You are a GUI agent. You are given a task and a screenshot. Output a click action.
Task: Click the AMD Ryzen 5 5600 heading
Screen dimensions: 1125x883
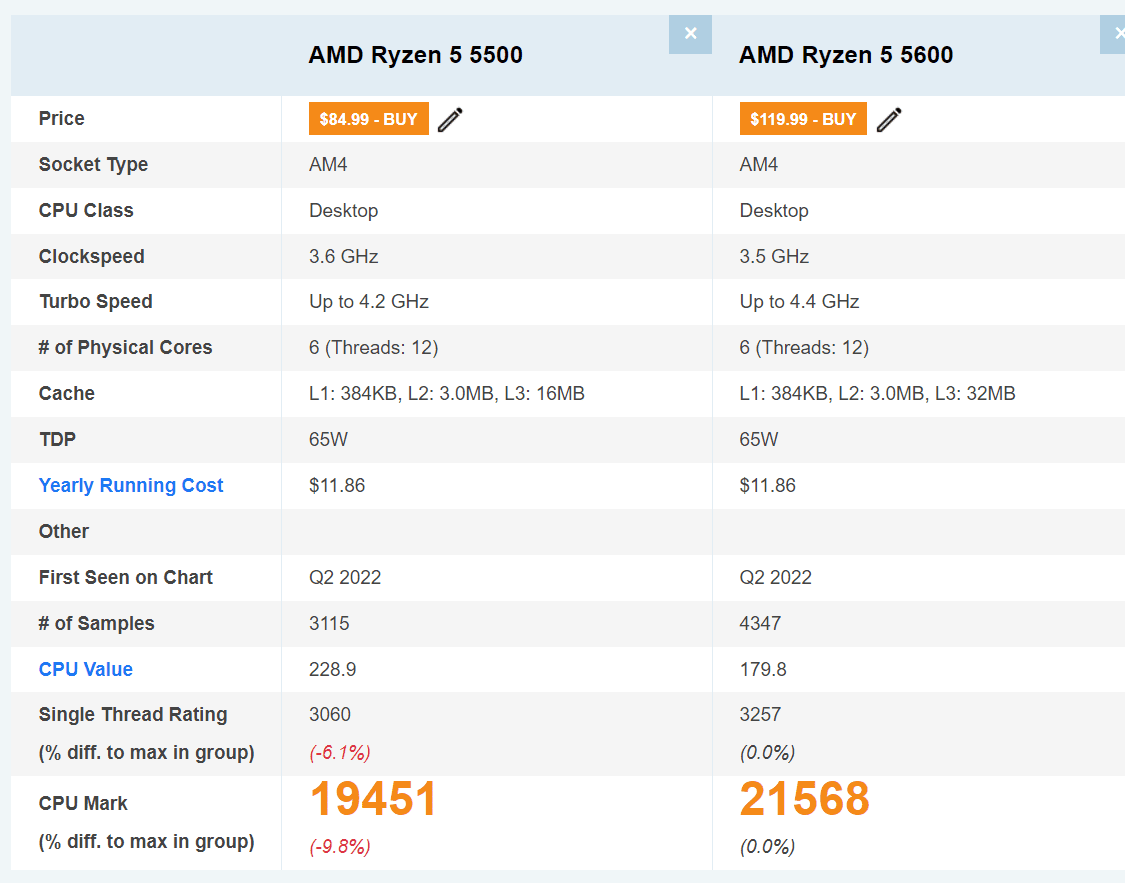point(846,55)
